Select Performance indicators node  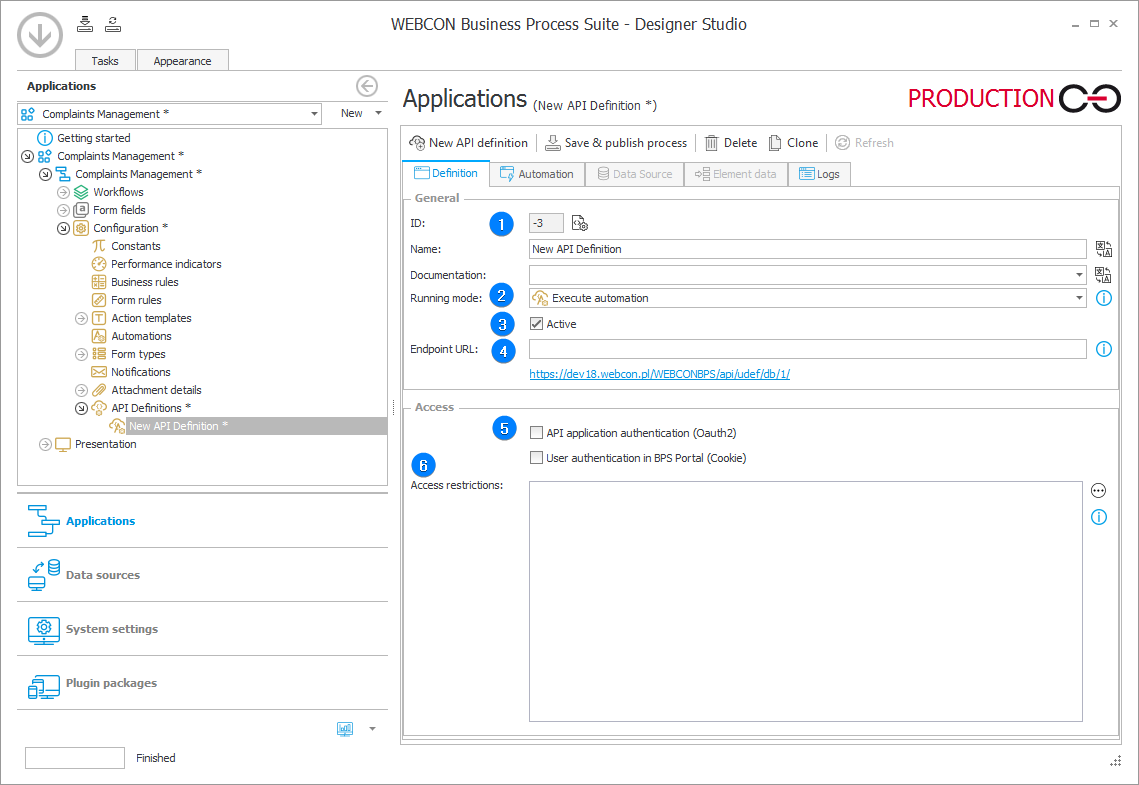point(166,264)
